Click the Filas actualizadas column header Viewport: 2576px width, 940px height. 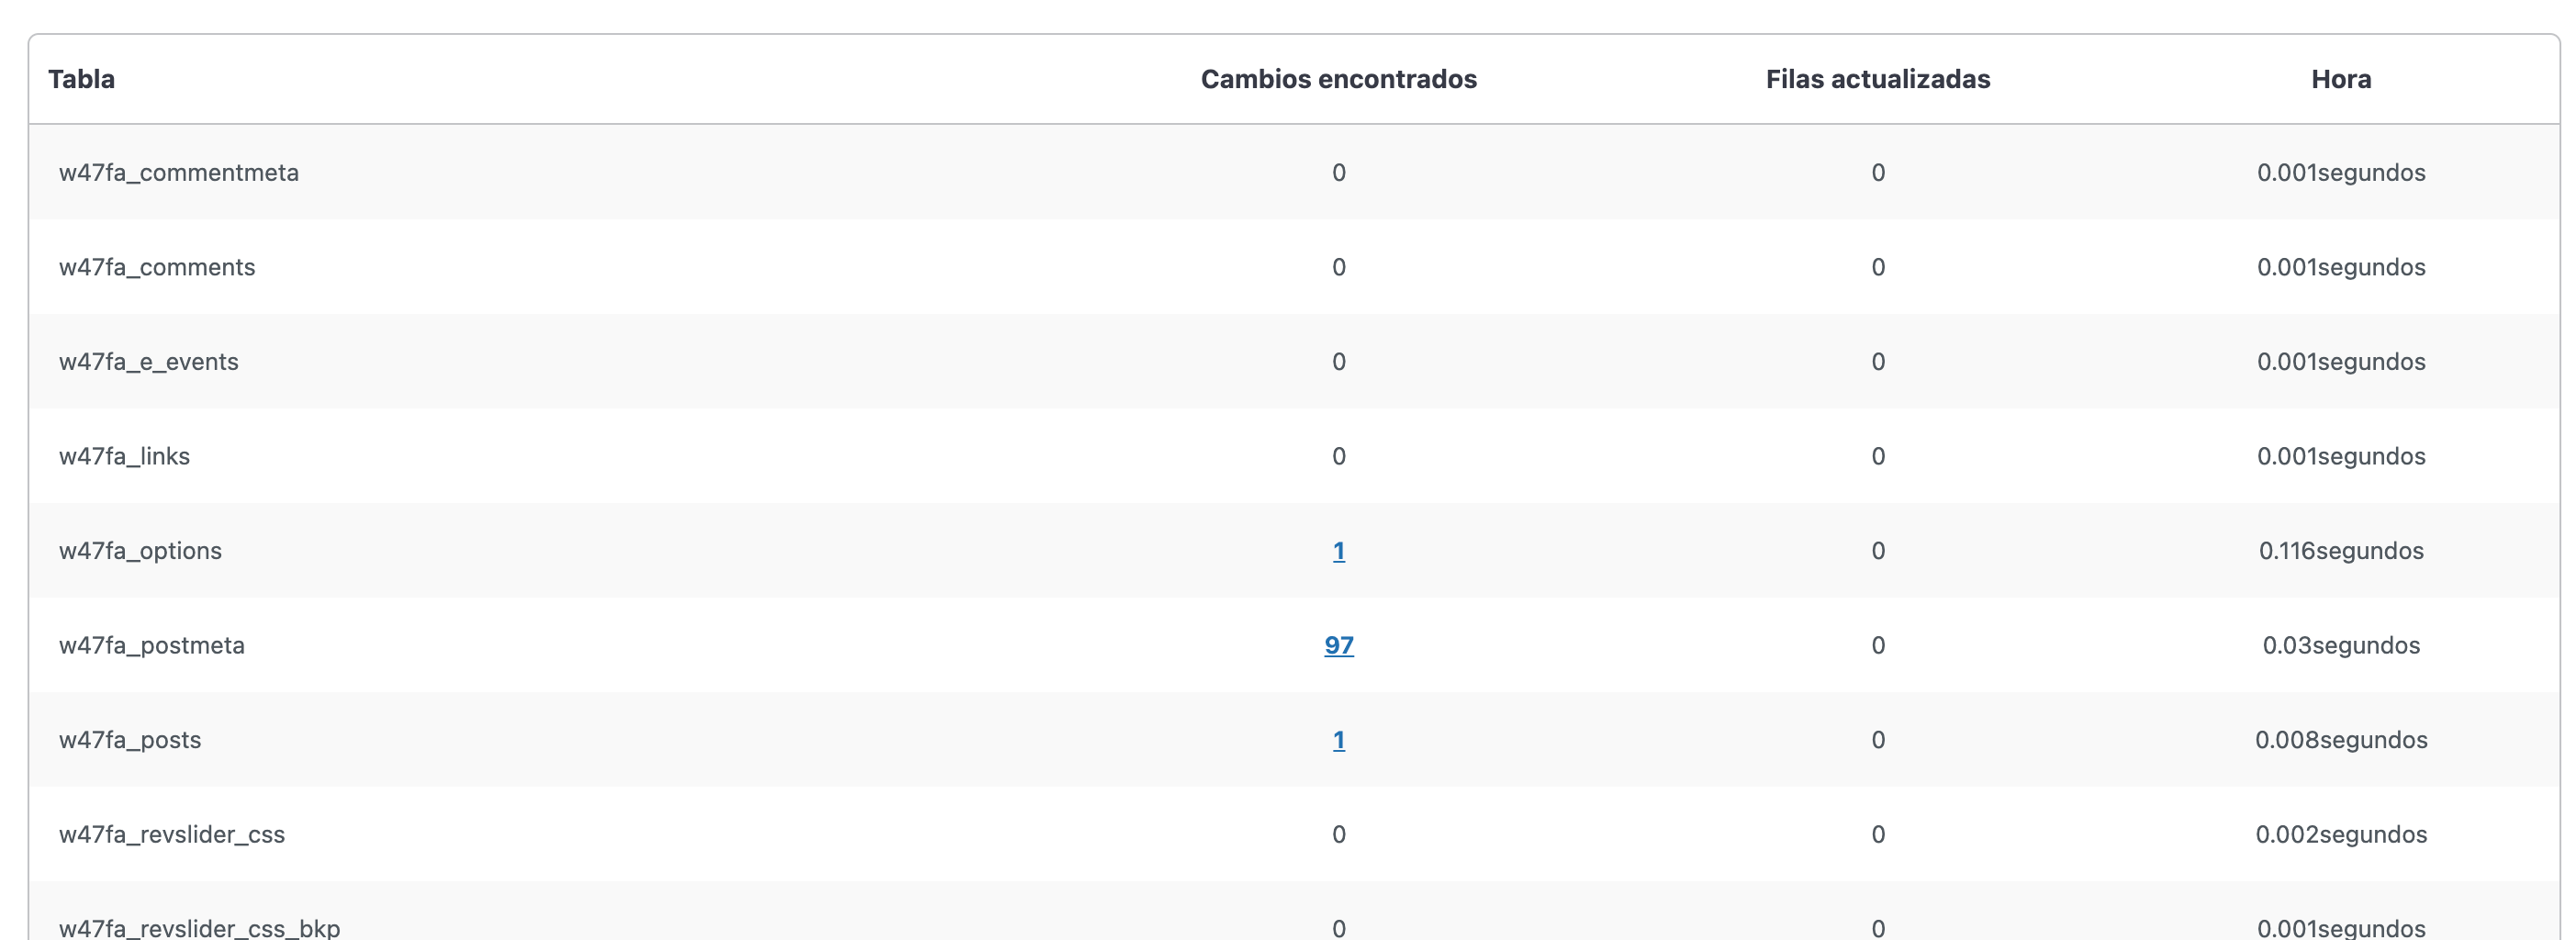[x=1877, y=79]
